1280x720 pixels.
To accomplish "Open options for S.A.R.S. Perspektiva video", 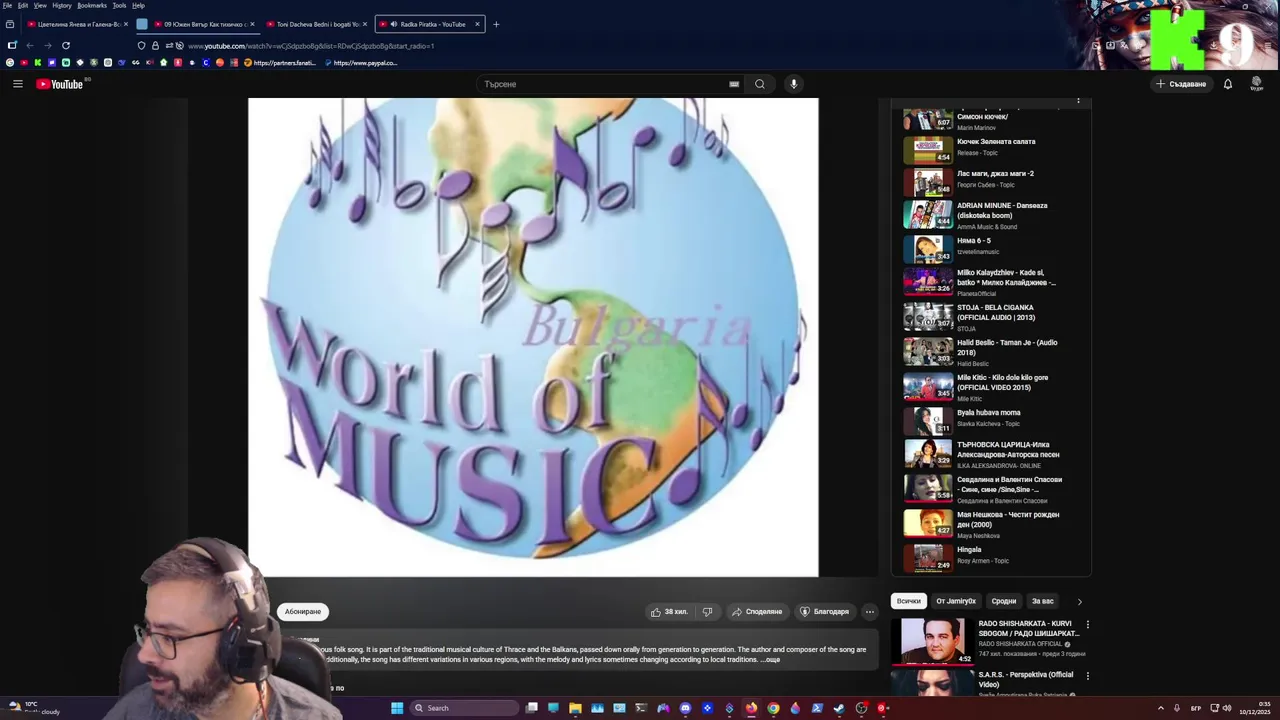I will tap(1087, 676).
